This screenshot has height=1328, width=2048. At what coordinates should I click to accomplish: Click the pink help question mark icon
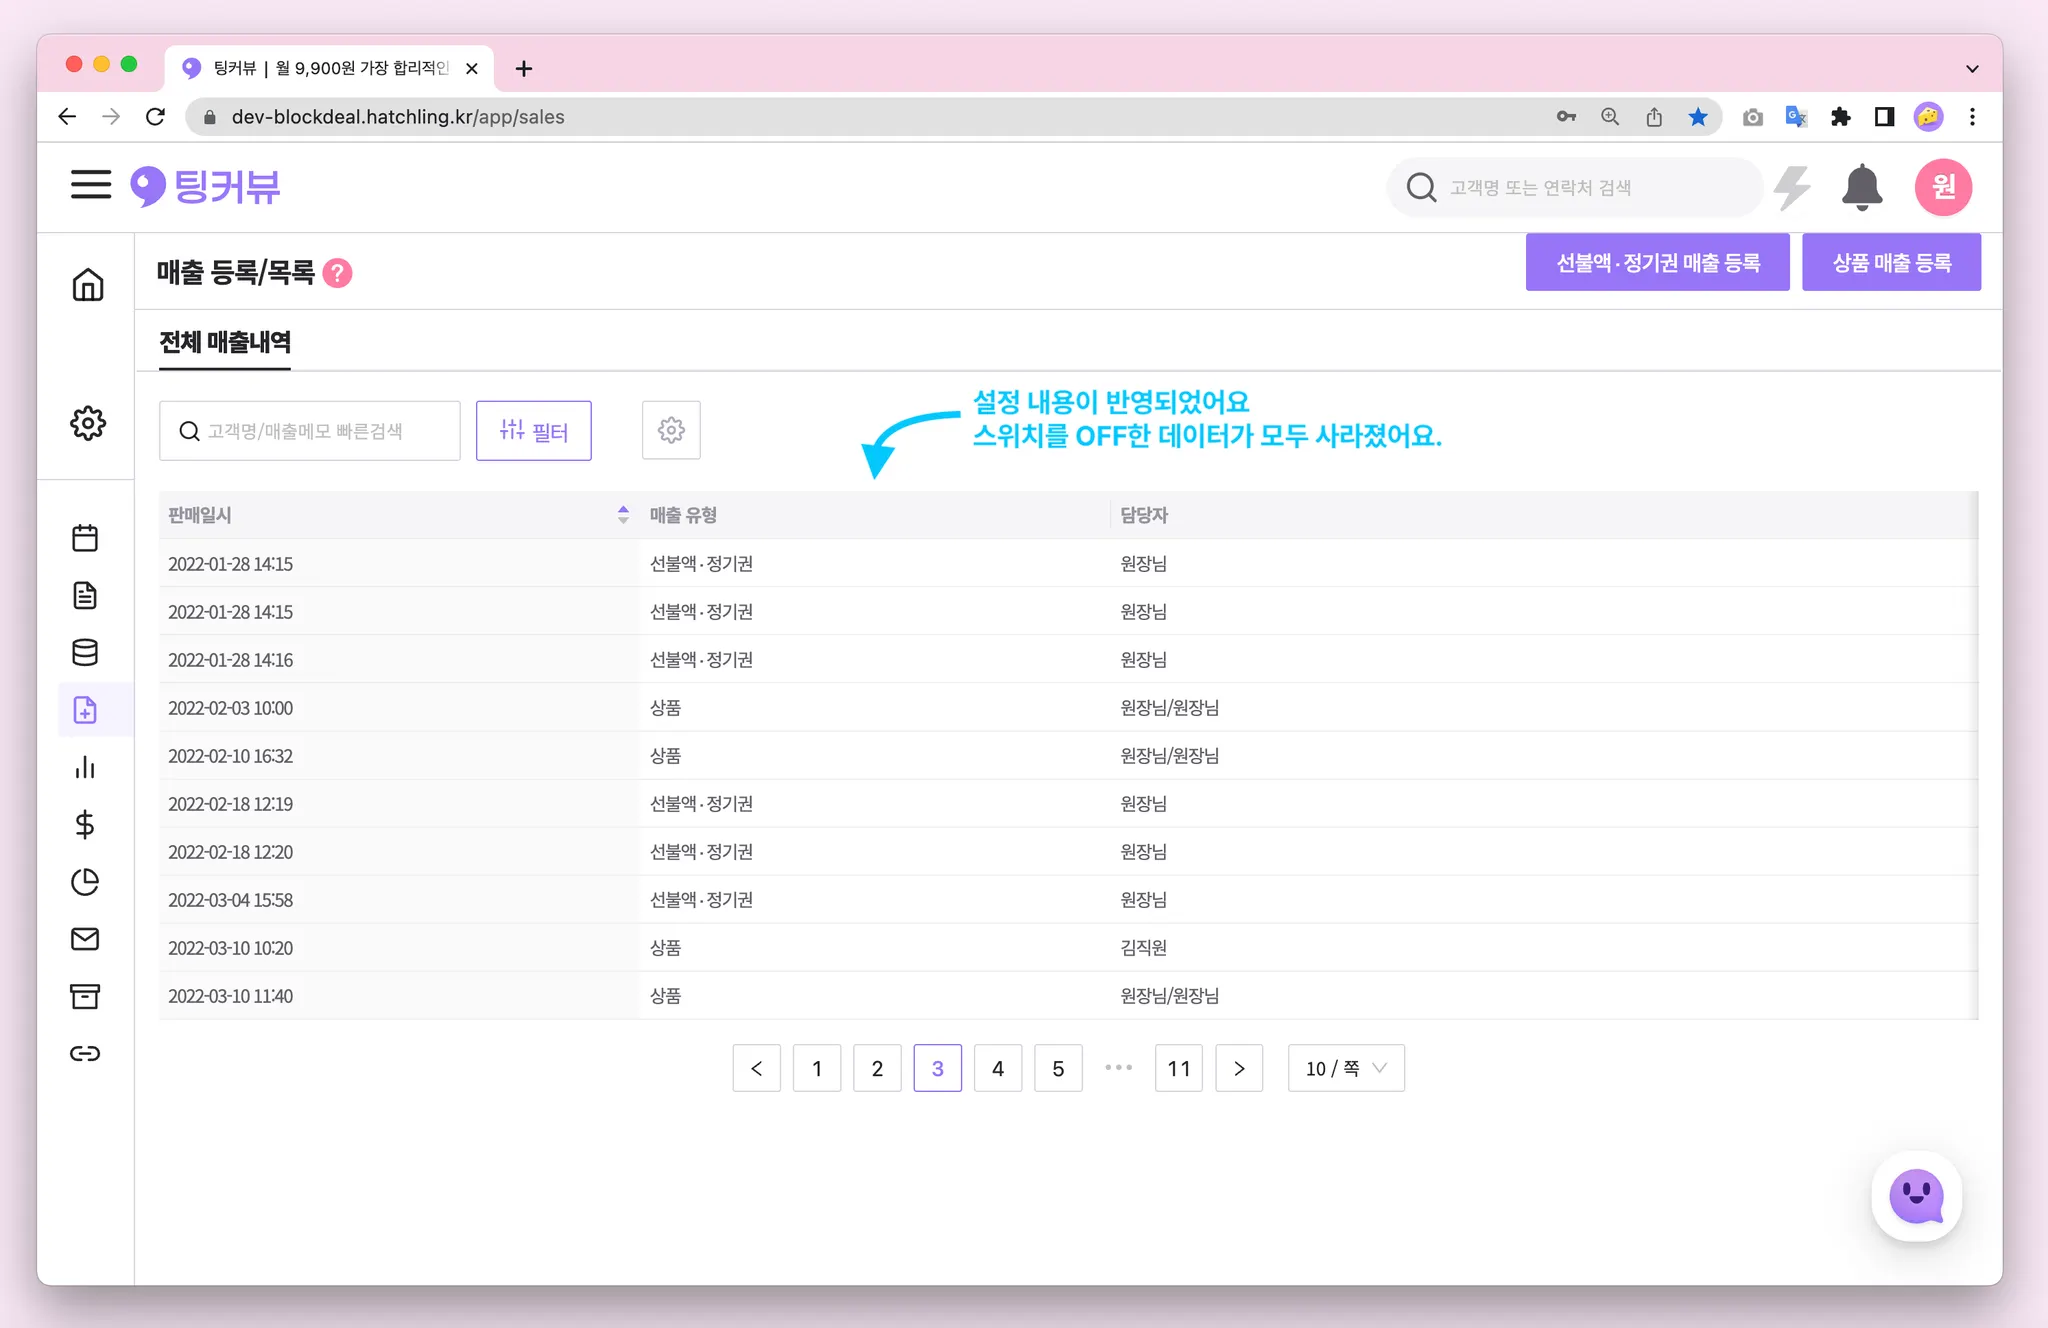tap(338, 273)
